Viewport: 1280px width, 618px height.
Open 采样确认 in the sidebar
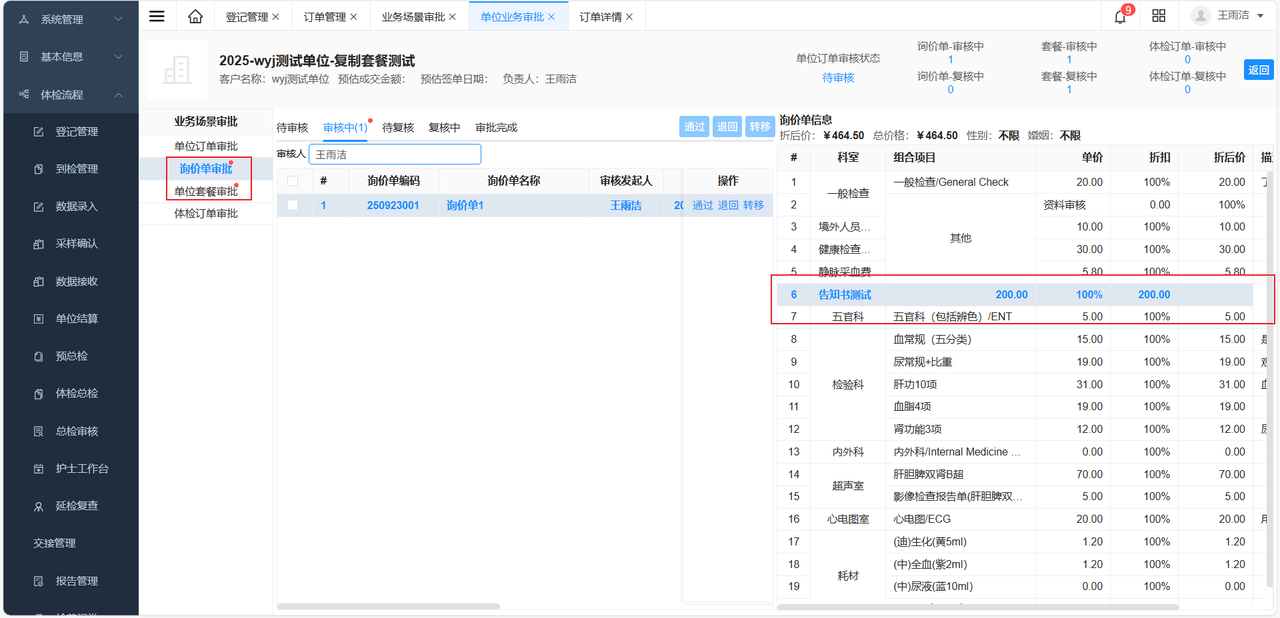point(76,244)
